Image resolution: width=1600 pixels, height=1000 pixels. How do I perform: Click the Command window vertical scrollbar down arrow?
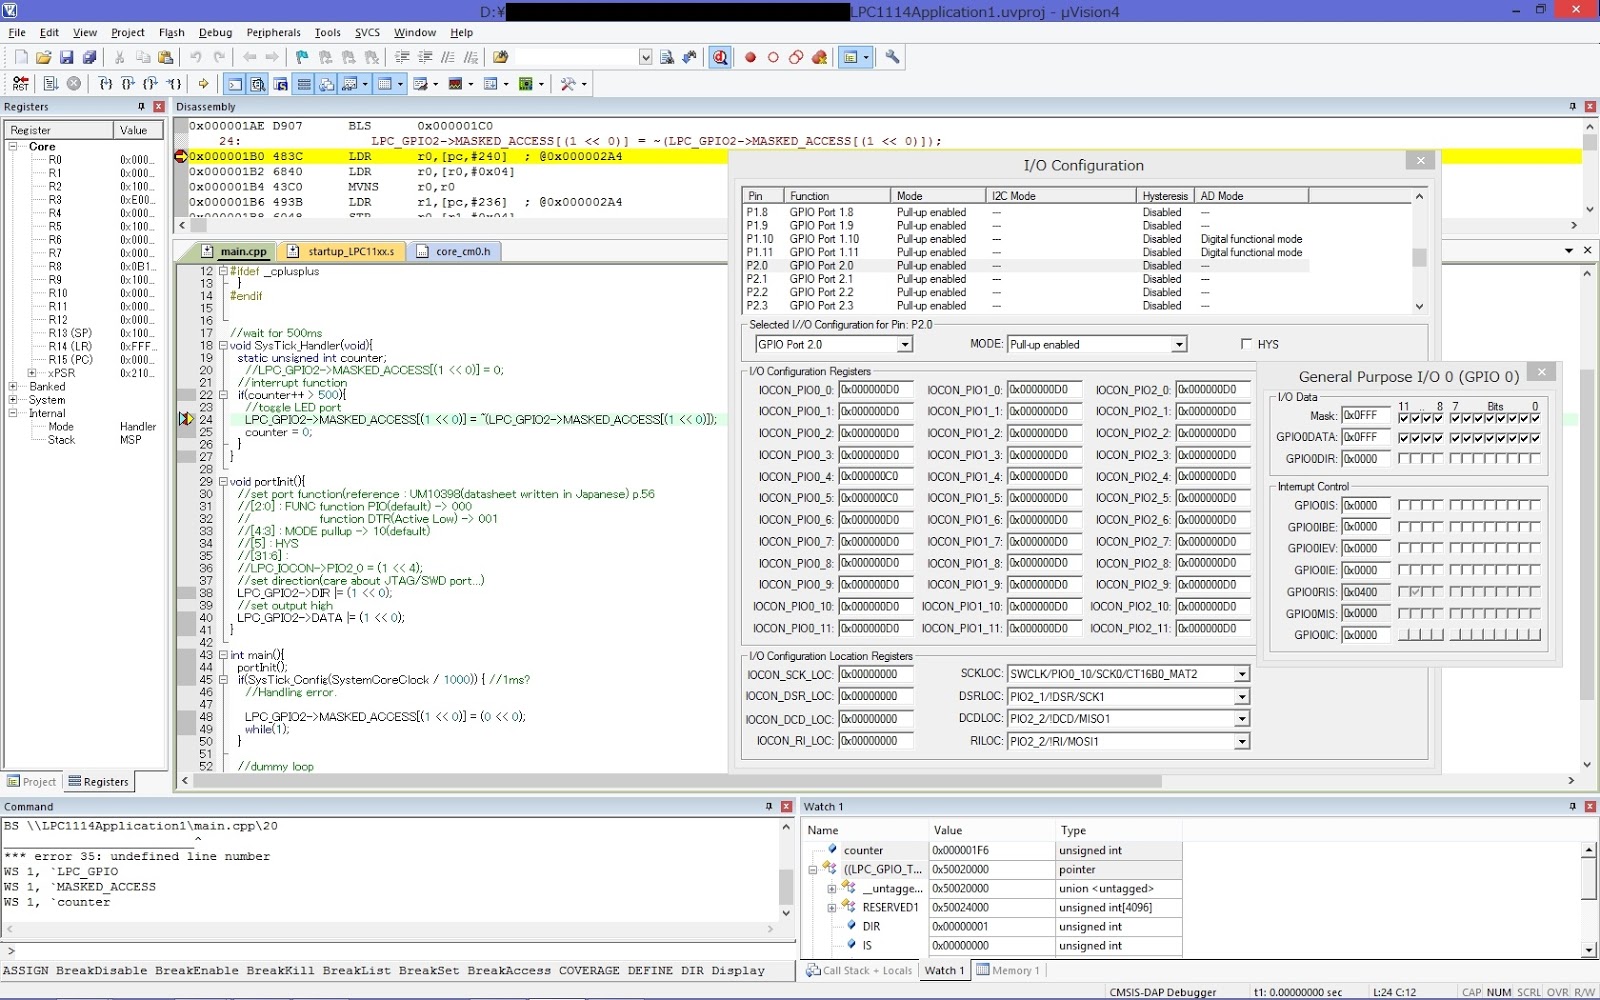tap(786, 913)
